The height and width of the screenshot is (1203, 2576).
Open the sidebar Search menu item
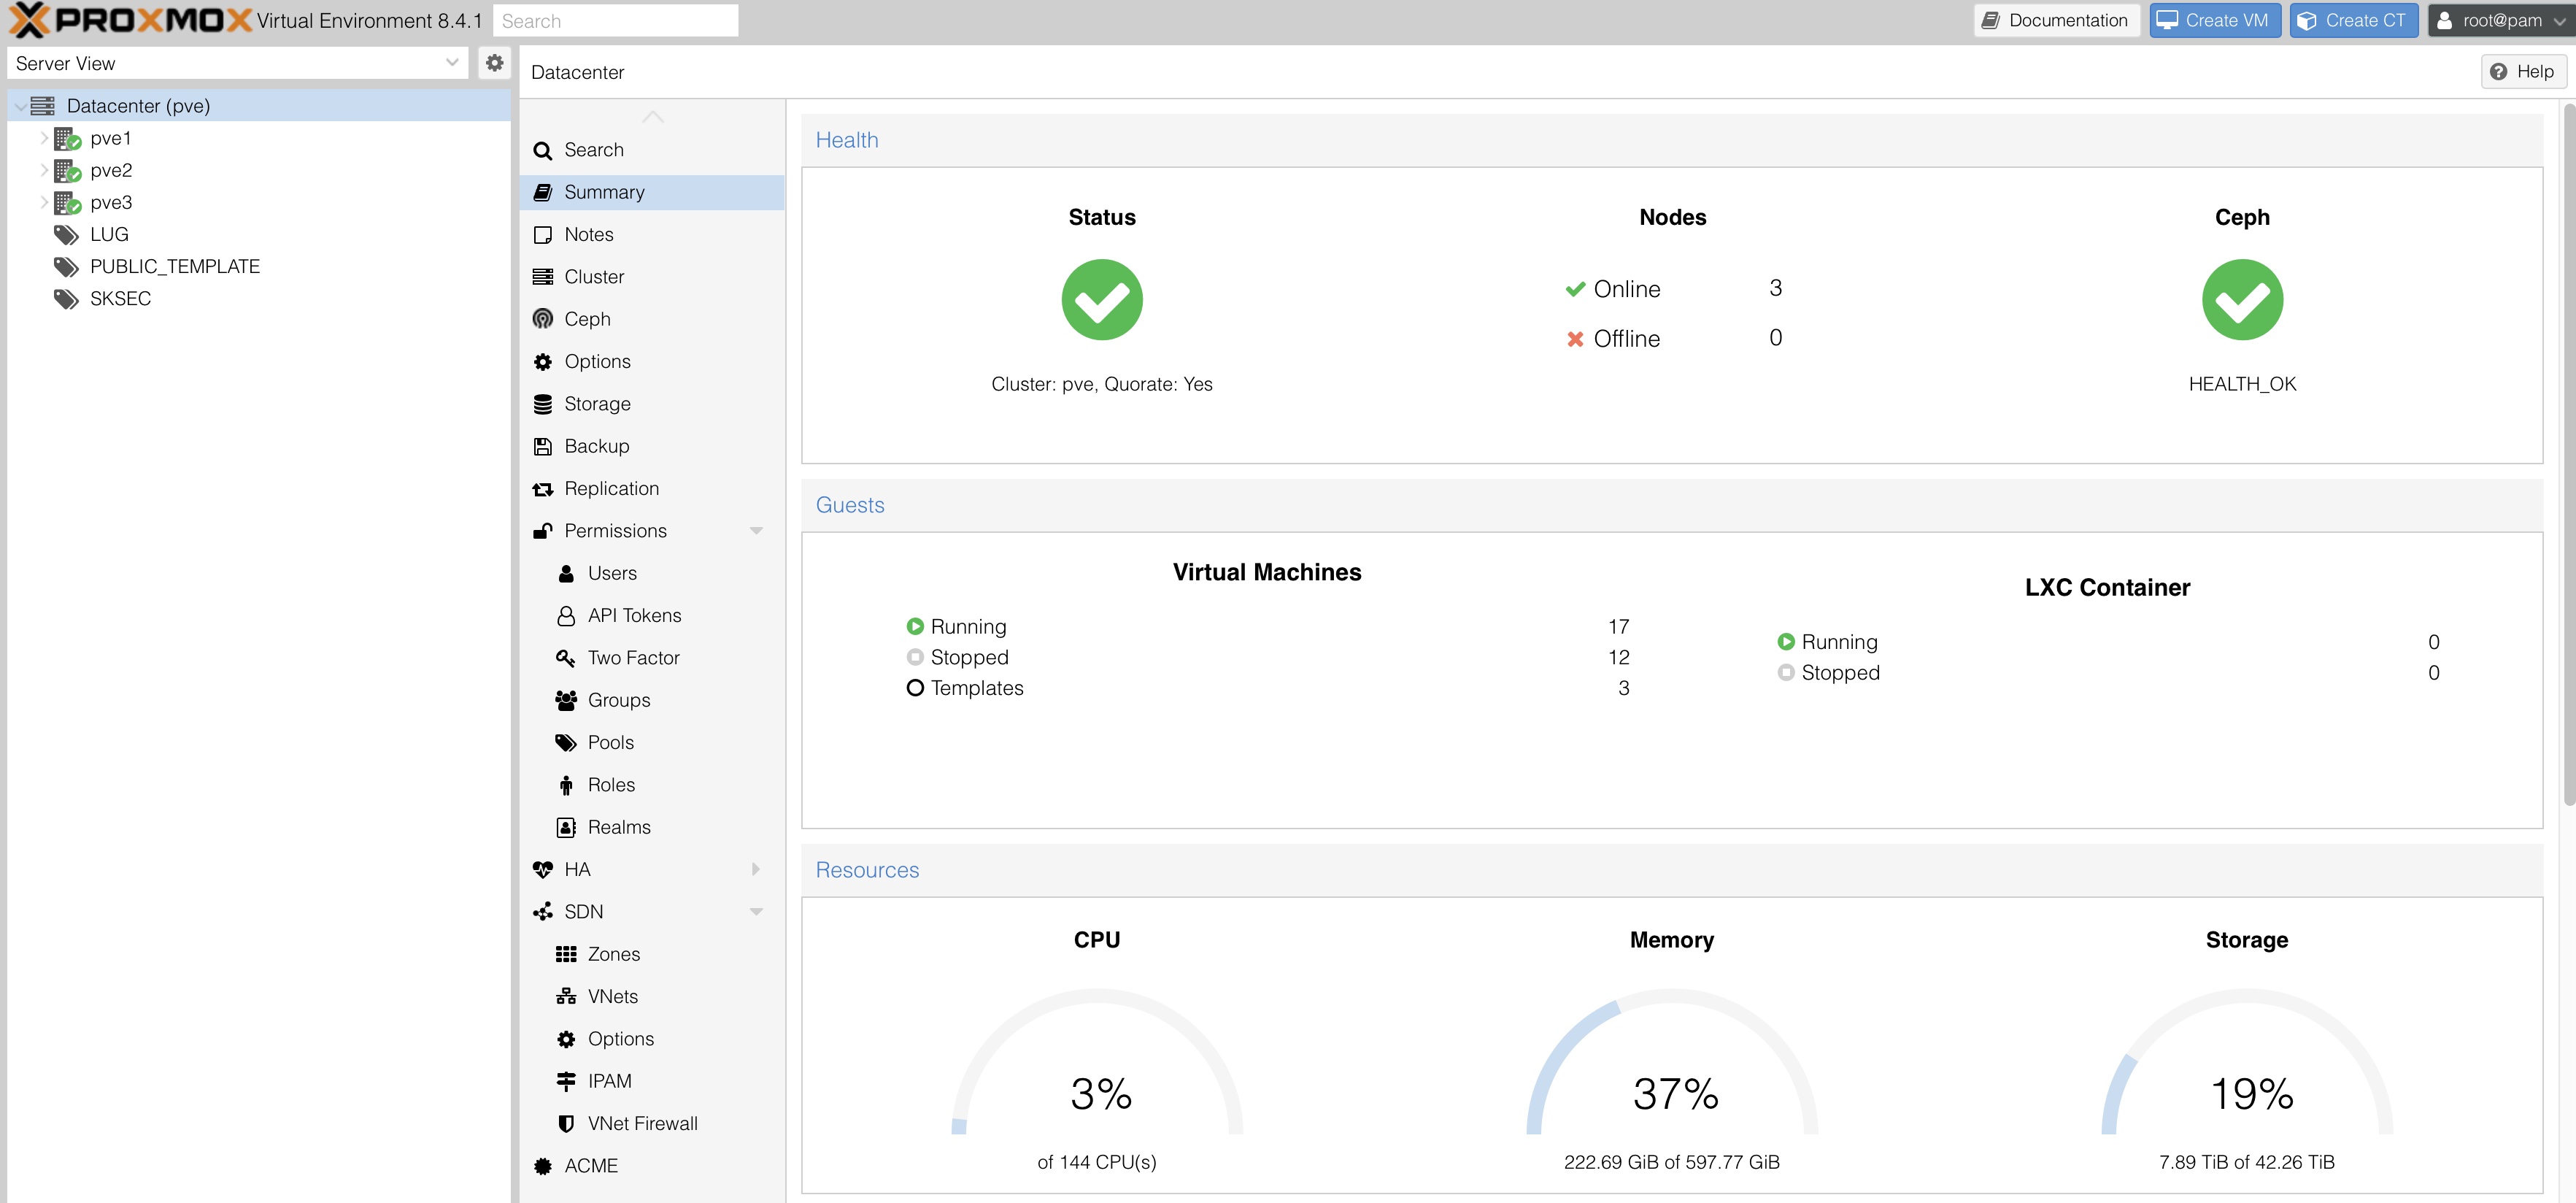coord(652,150)
